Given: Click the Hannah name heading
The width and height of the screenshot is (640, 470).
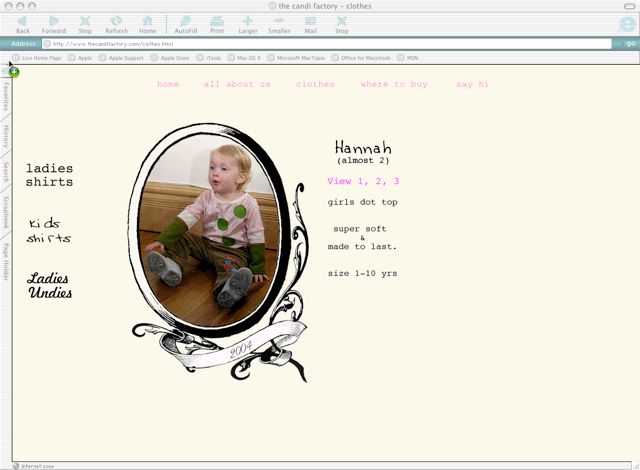Looking at the screenshot, I should (x=363, y=147).
